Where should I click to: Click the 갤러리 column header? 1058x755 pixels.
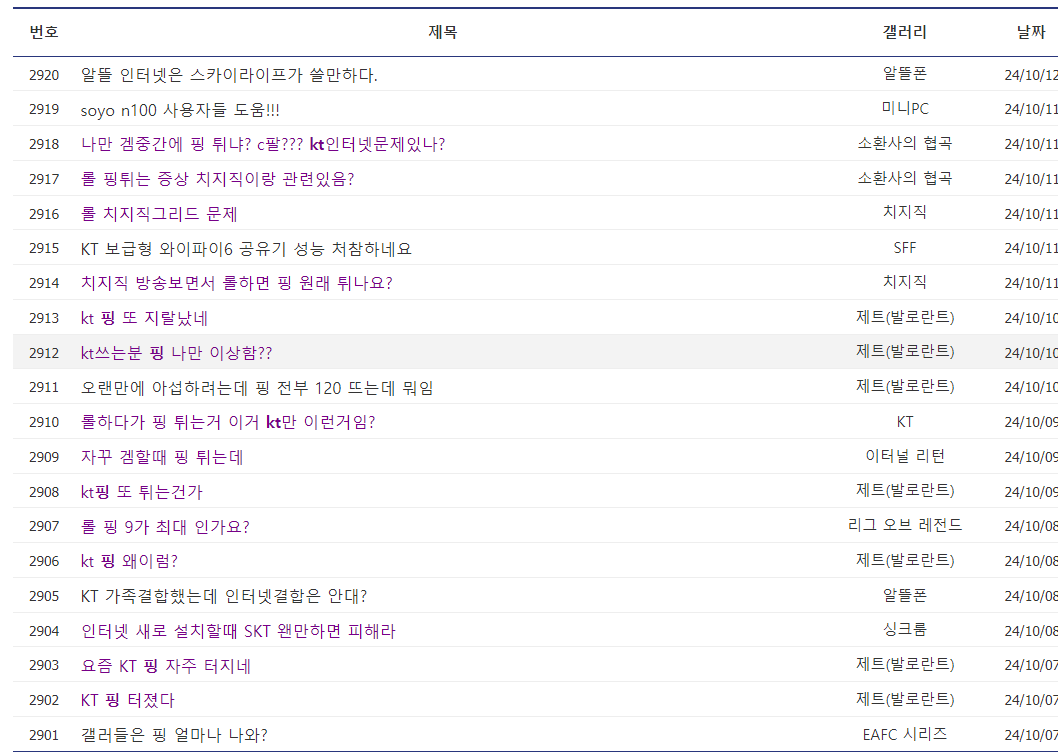(x=905, y=32)
